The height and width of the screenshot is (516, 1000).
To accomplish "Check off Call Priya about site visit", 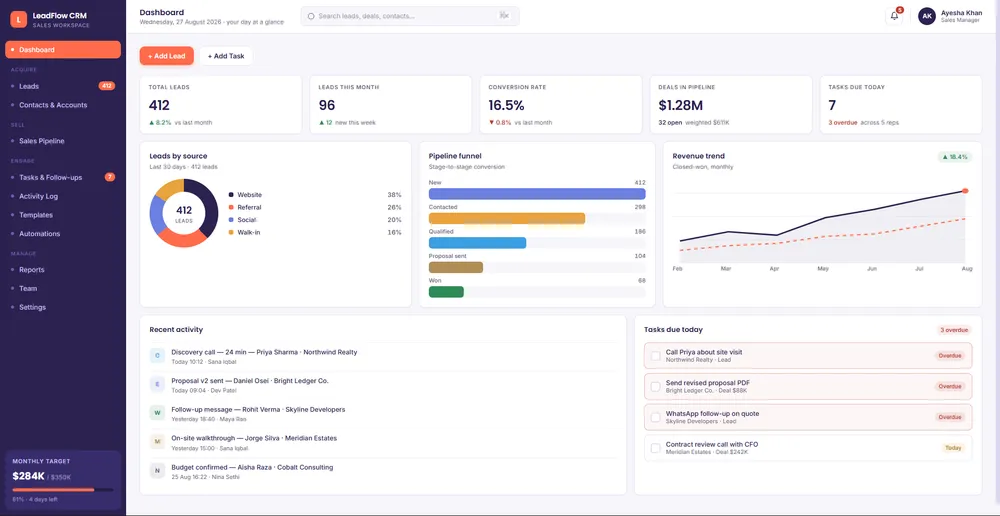I will coord(655,356).
